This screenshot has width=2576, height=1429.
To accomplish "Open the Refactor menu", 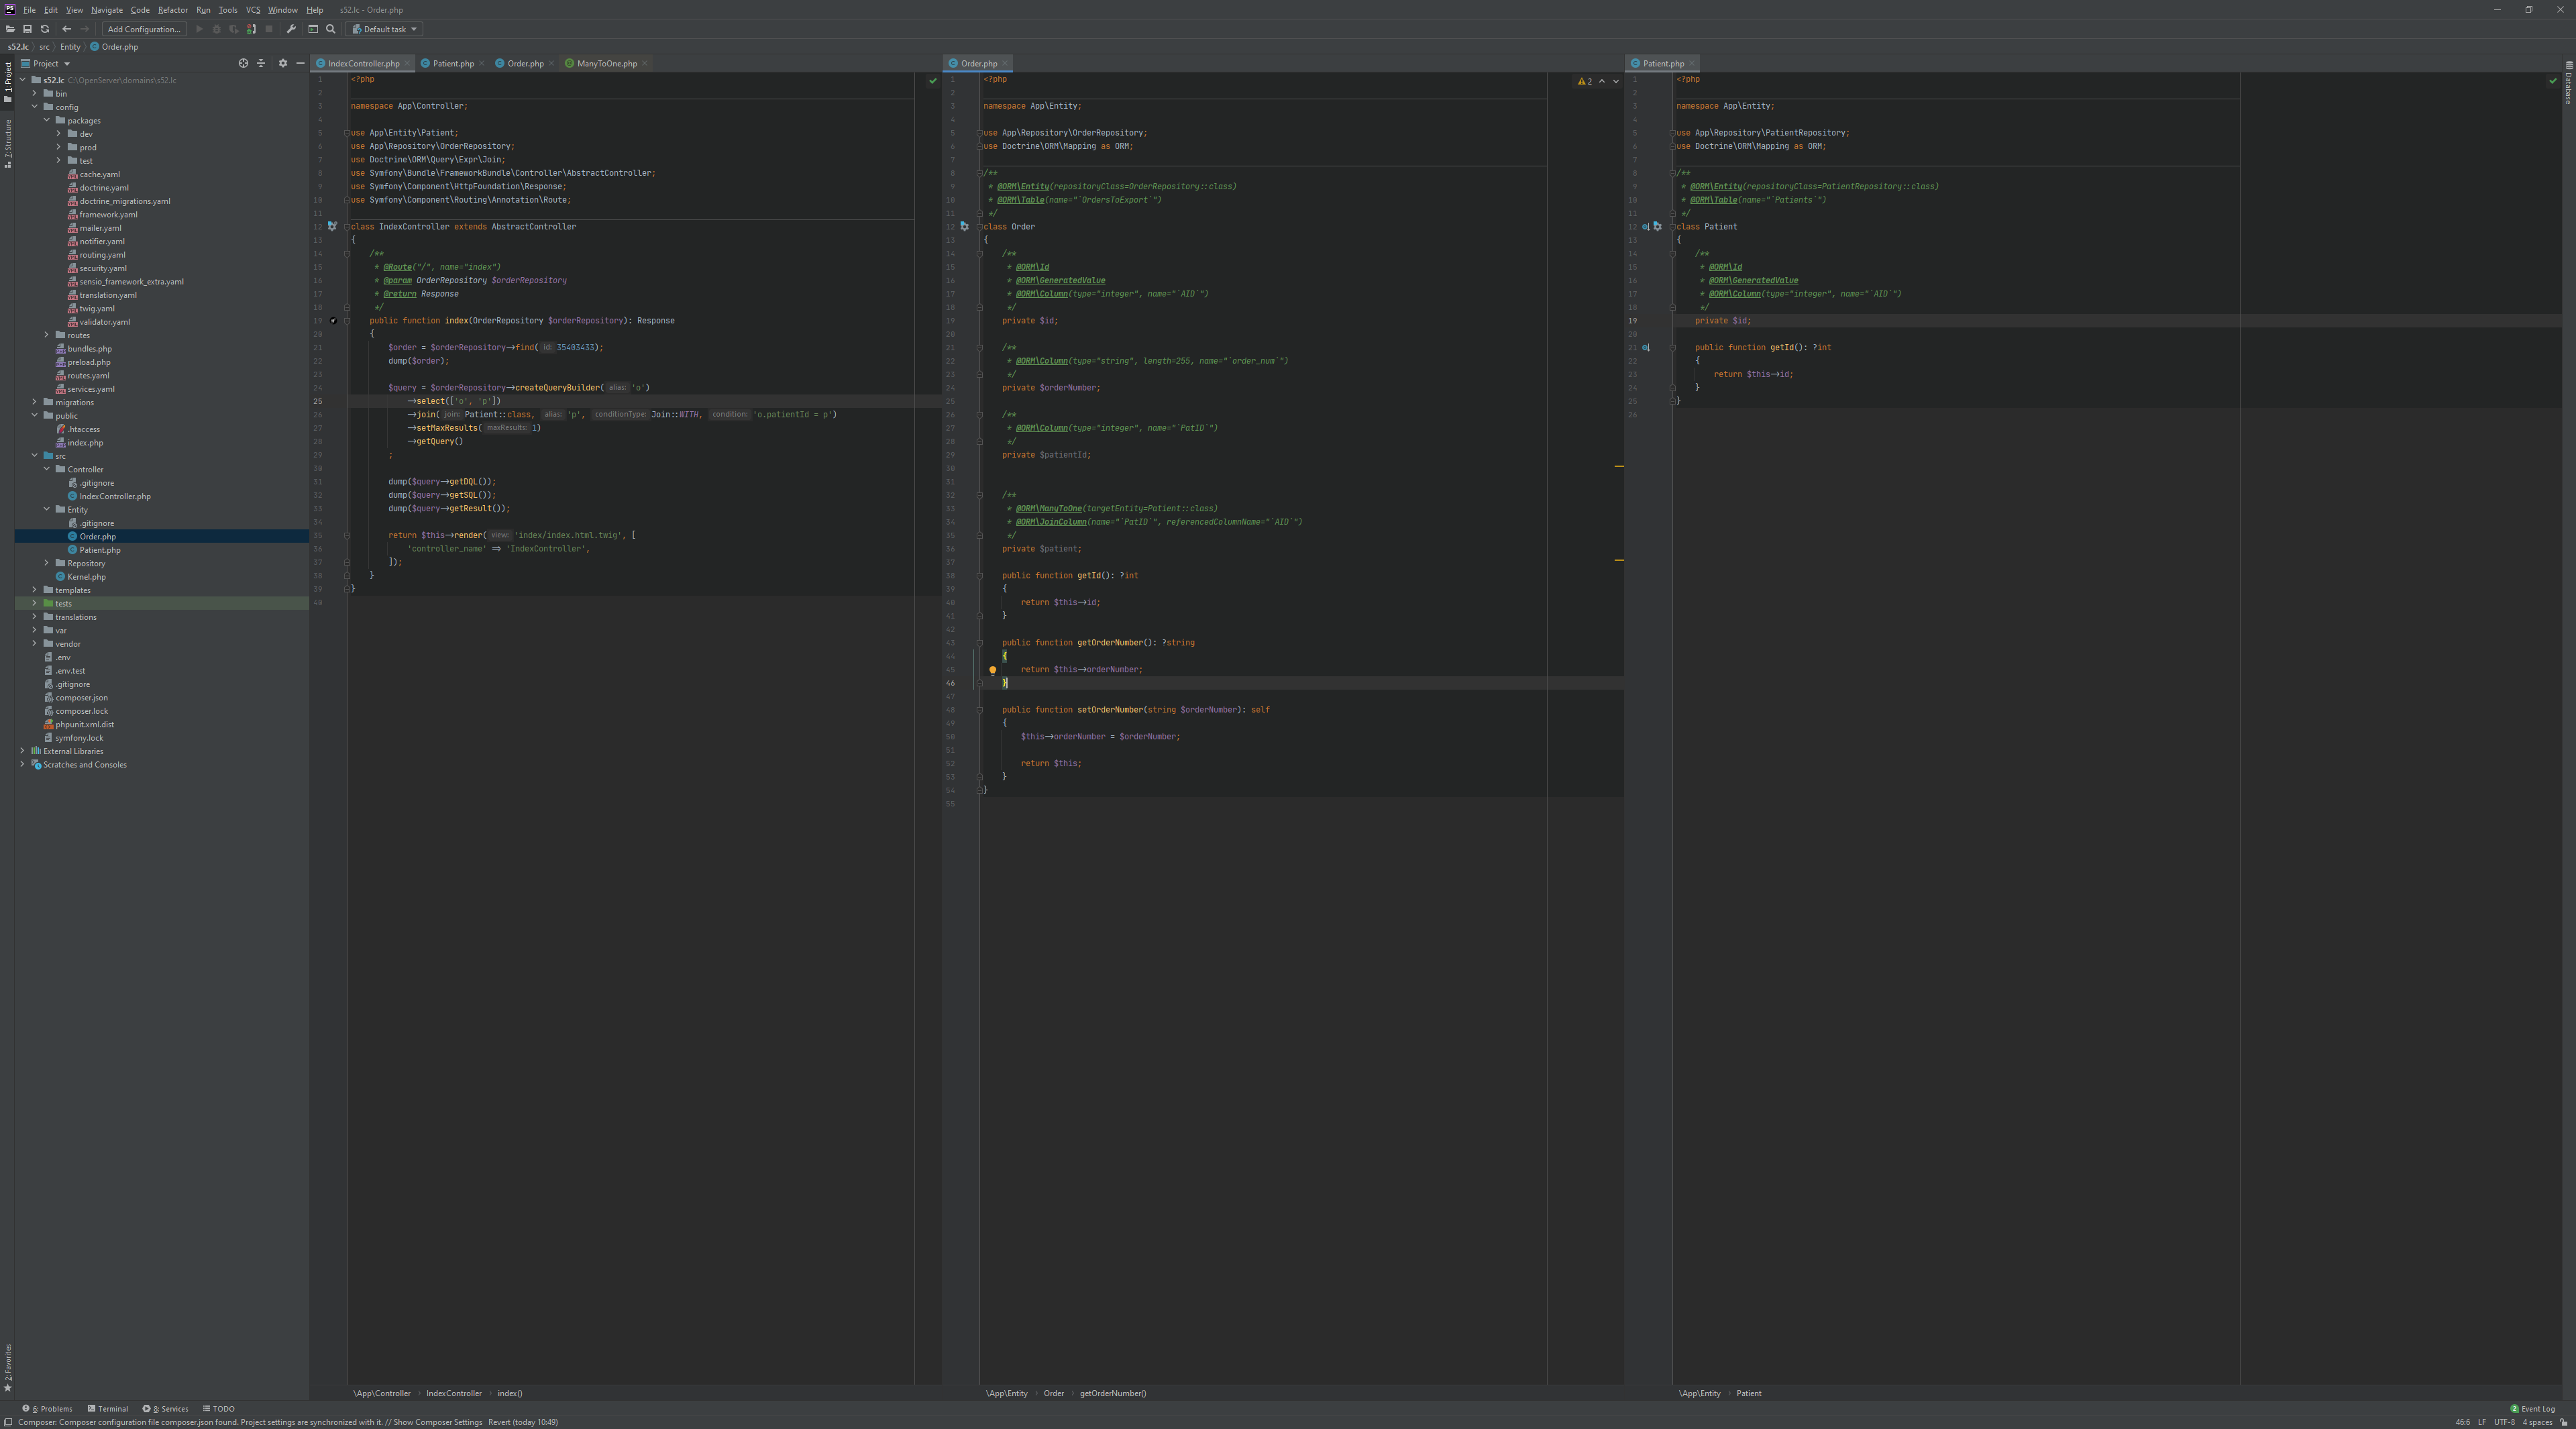I will click(173, 10).
